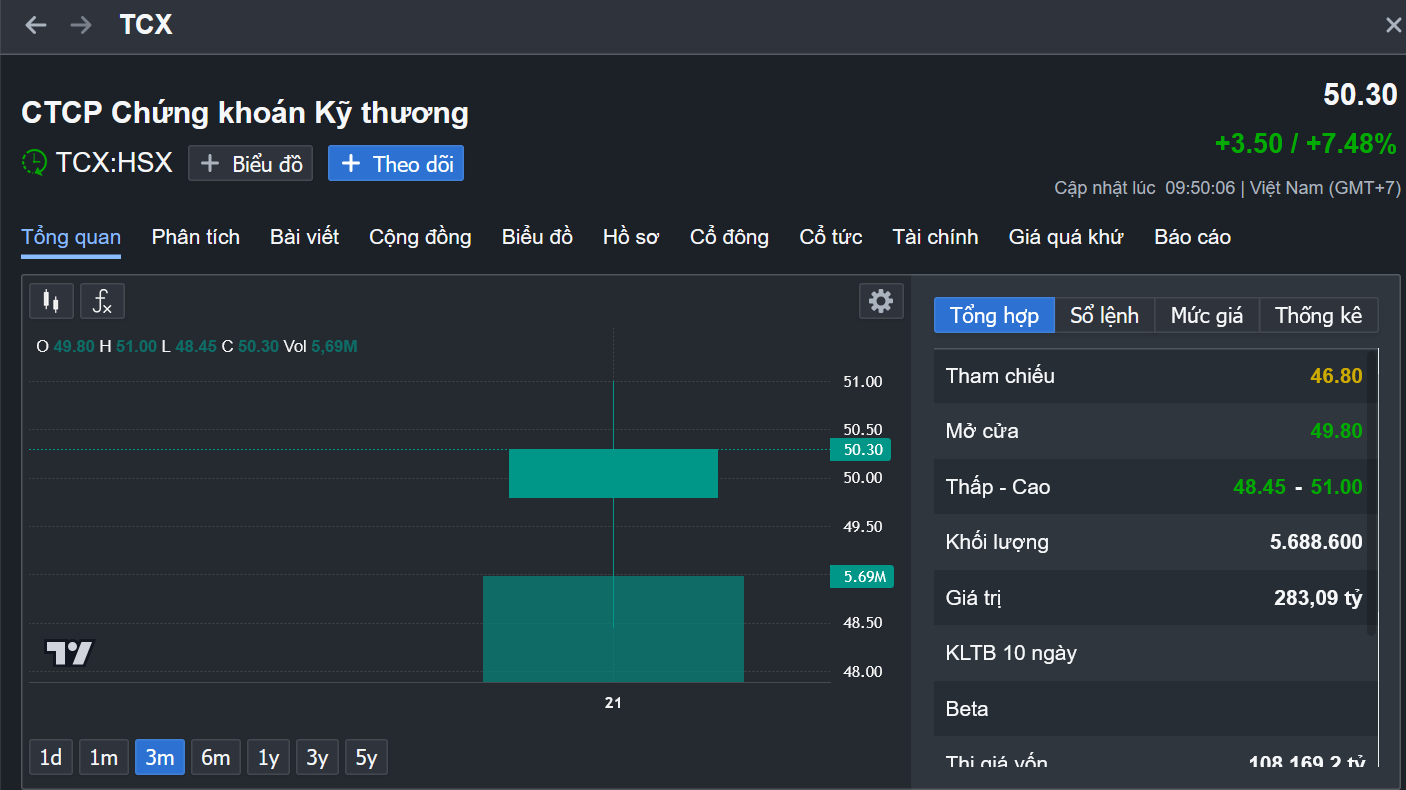Switch chart range to 6m
The height and width of the screenshot is (790, 1406).
tap(216, 757)
